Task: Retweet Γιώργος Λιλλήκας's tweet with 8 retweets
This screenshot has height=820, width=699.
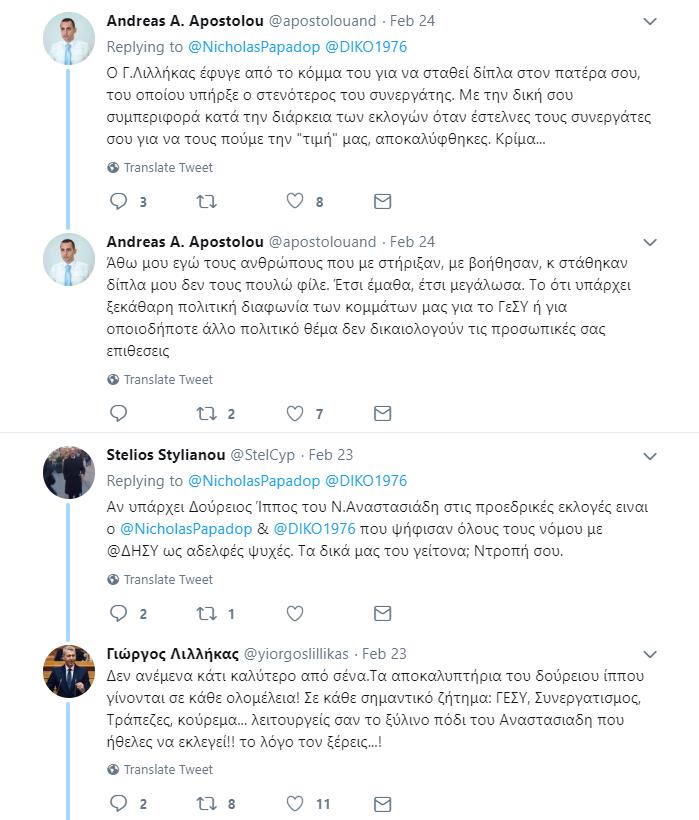Action: (207, 803)
